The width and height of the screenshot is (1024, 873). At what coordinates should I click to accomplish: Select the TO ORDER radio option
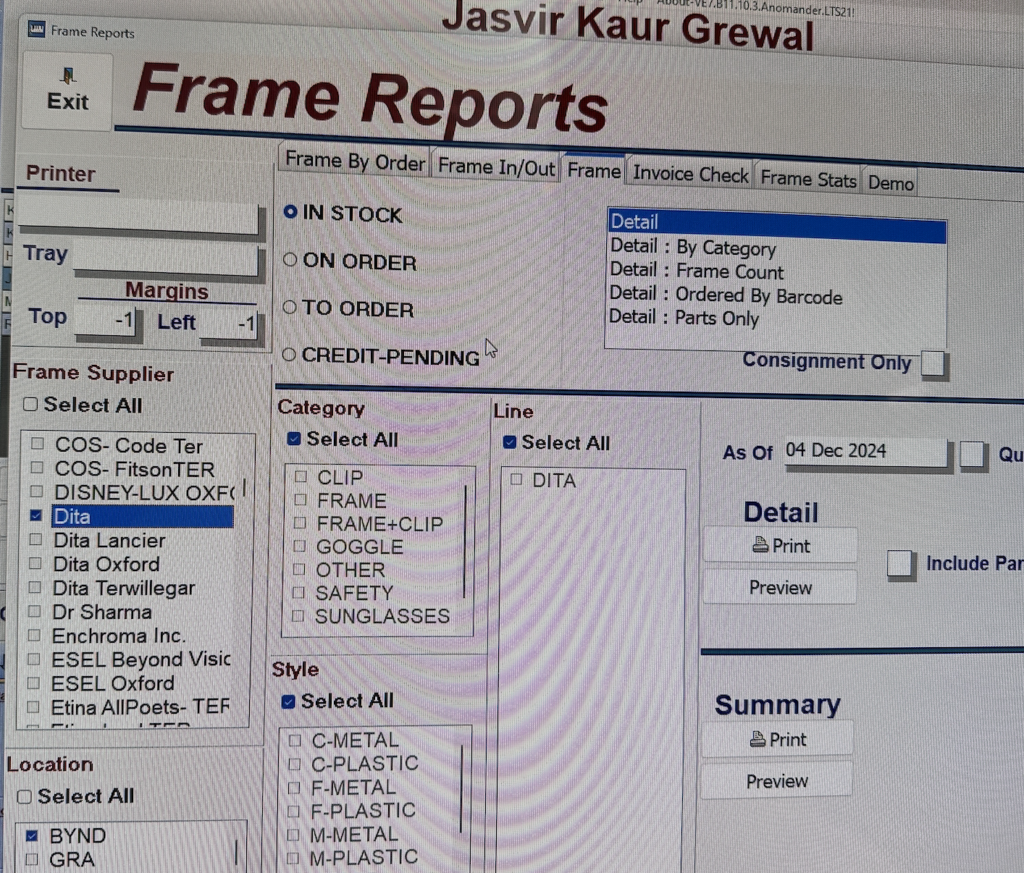289,307
